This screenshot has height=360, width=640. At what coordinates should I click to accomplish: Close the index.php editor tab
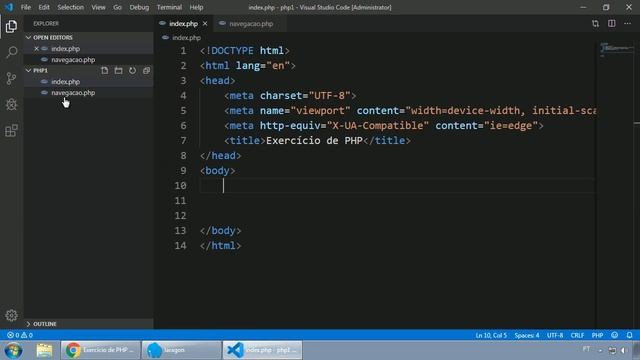205,24
